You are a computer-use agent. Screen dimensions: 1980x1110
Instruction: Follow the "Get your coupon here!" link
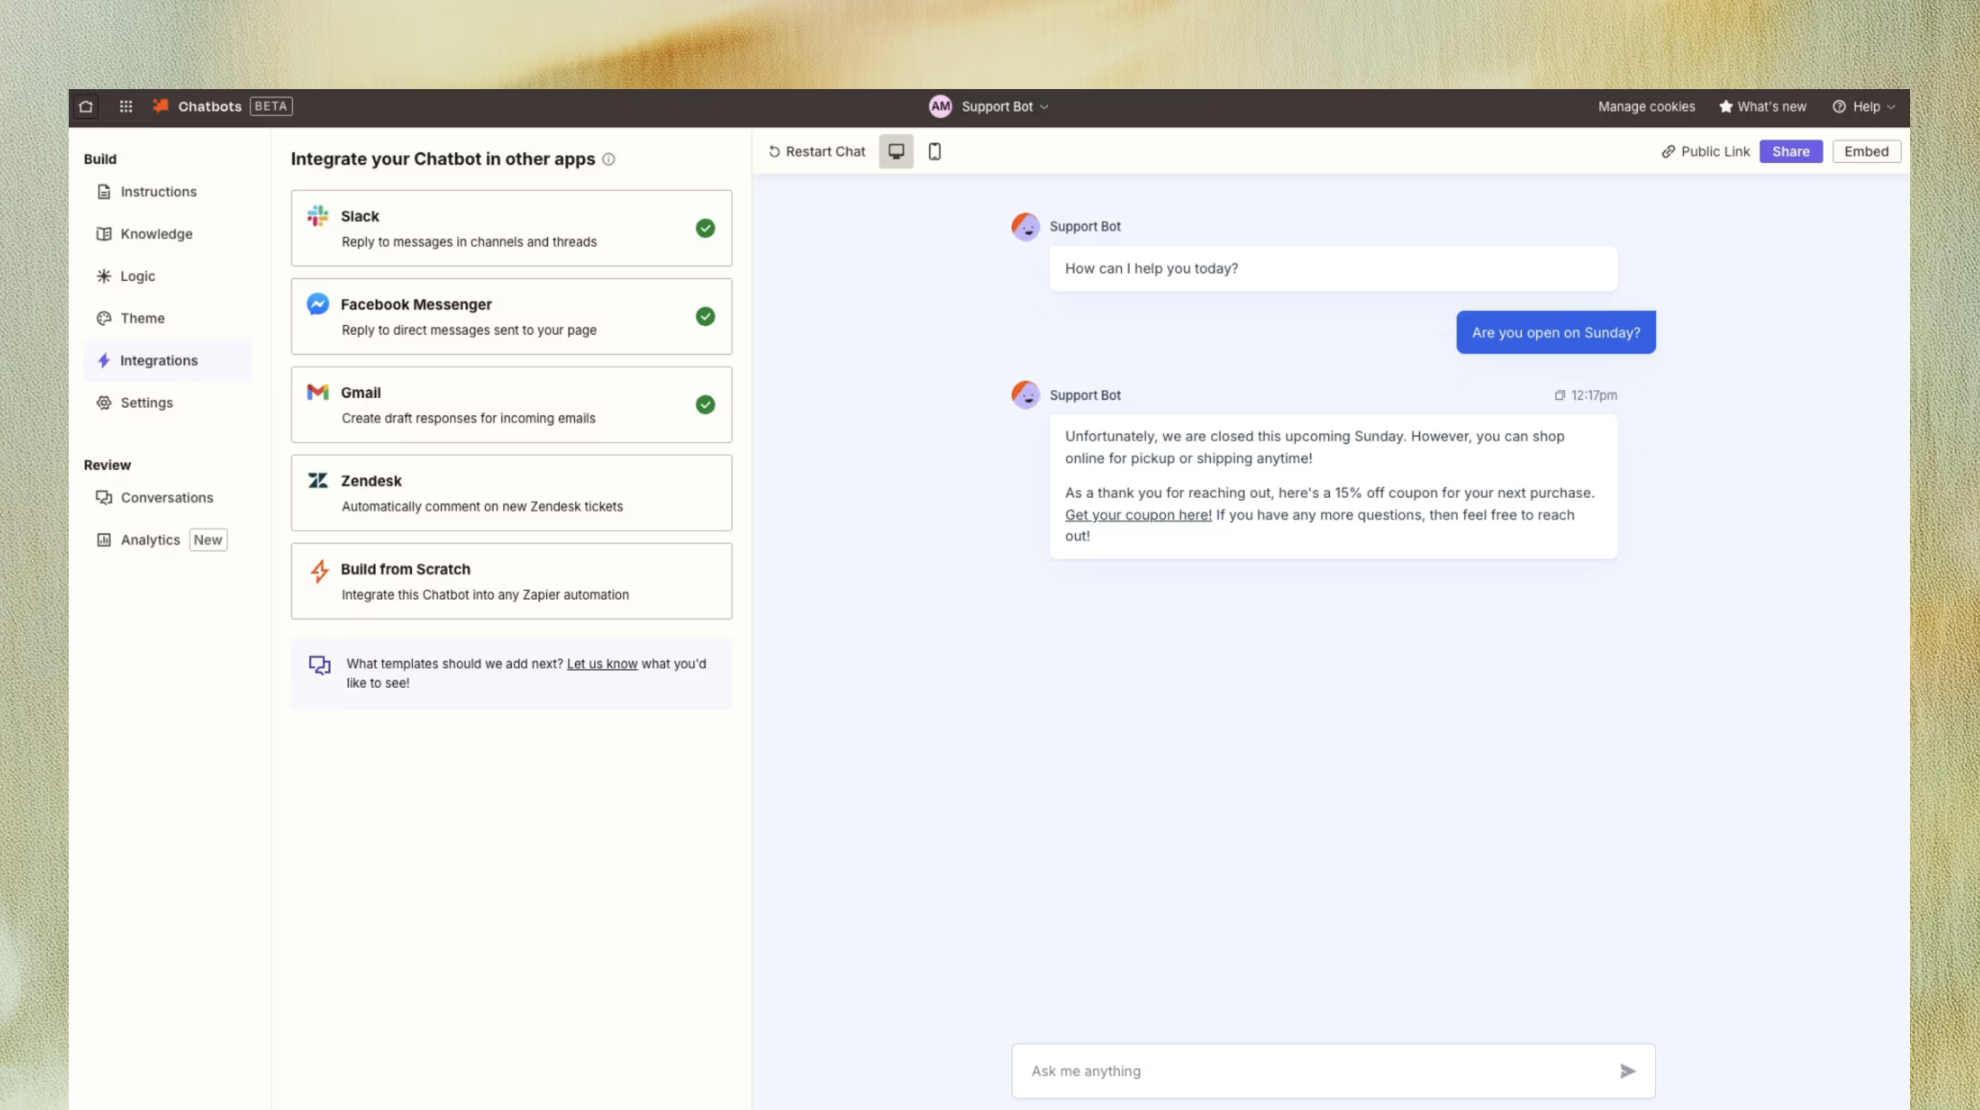click(x=1137, y=514)
